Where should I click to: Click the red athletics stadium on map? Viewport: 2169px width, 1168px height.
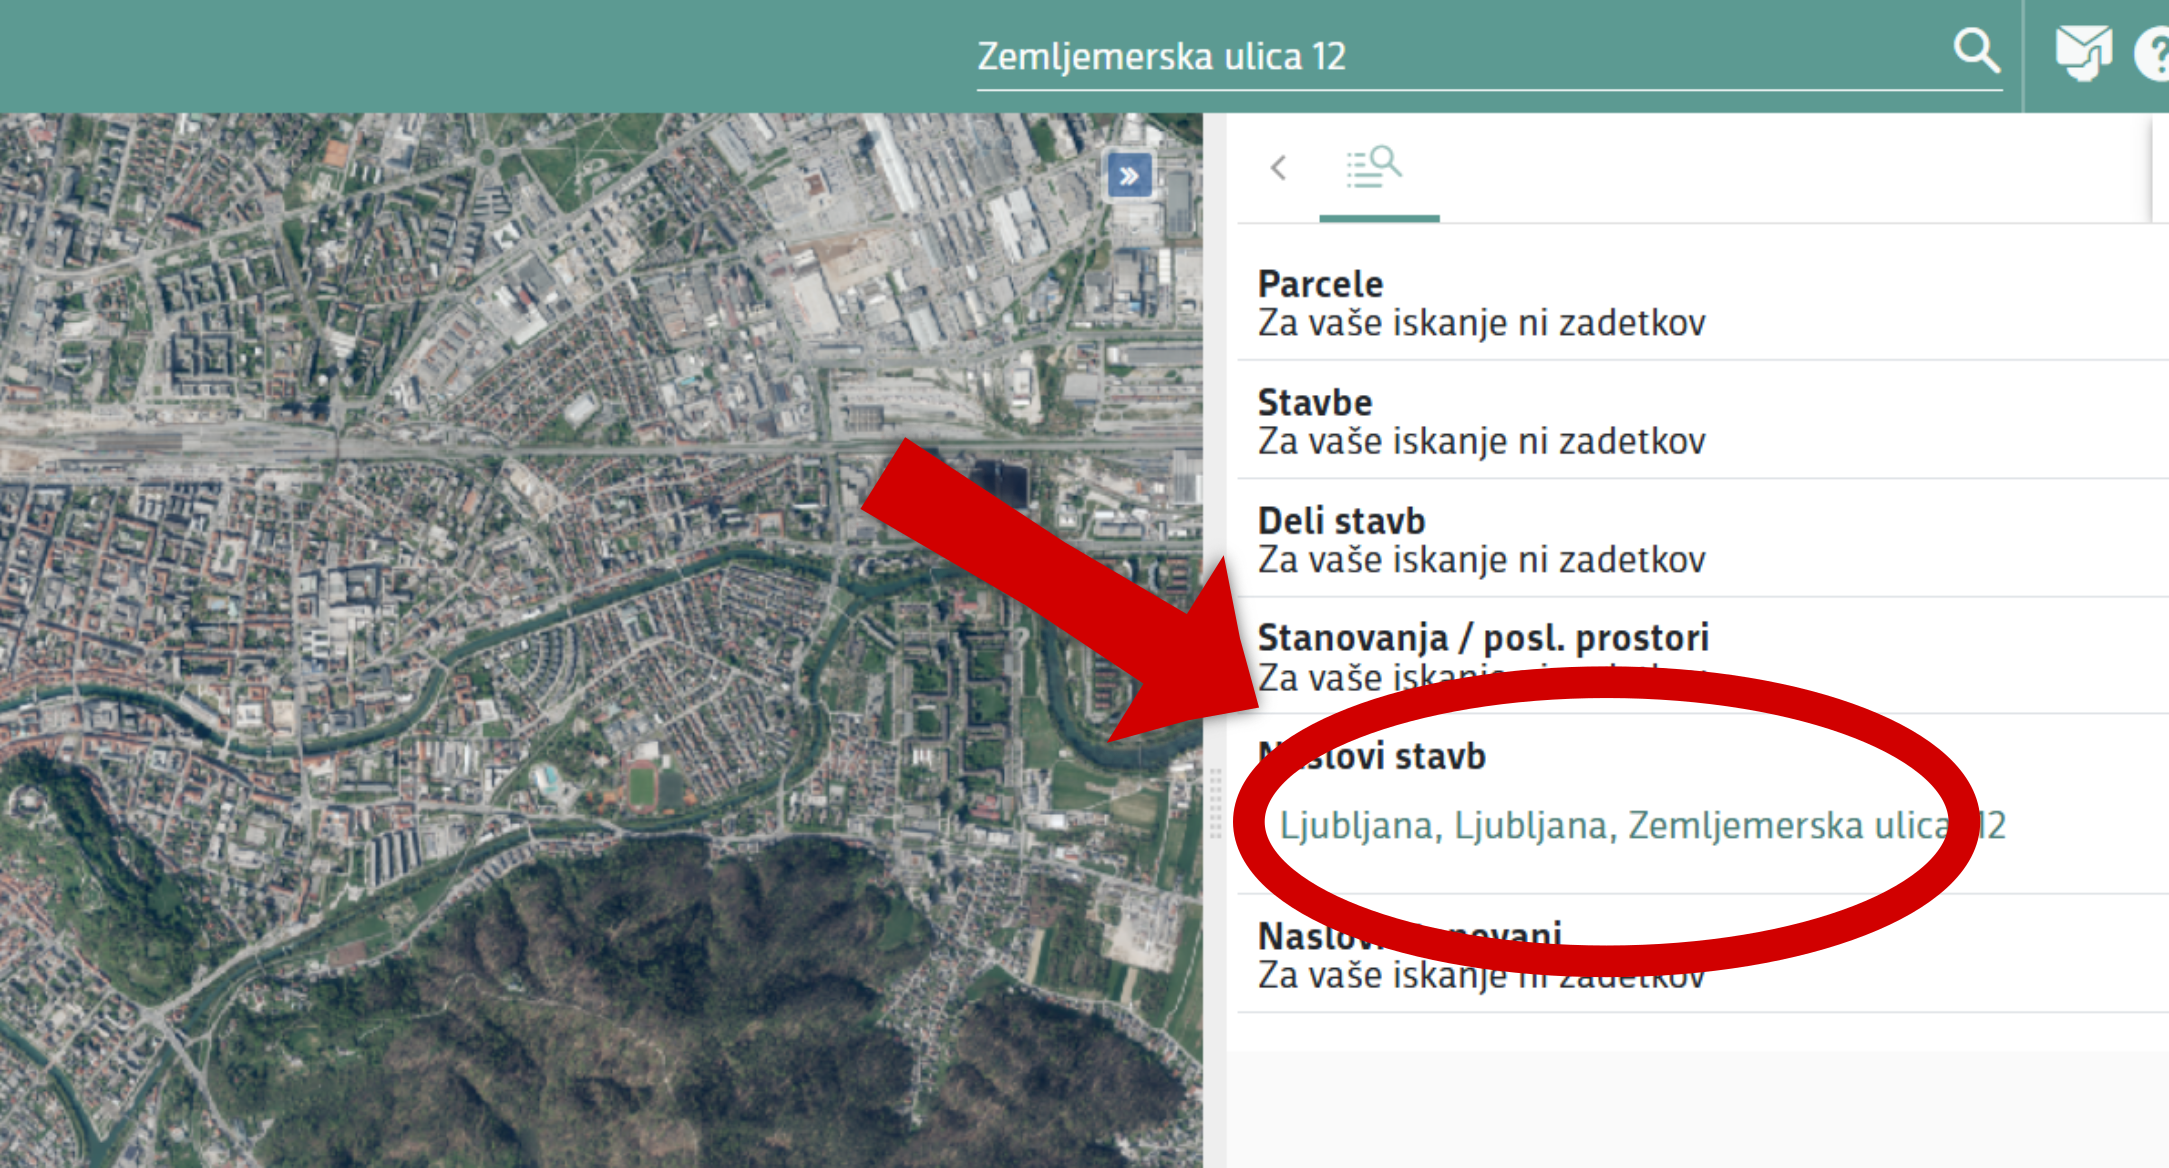click(x=642, y=785)
